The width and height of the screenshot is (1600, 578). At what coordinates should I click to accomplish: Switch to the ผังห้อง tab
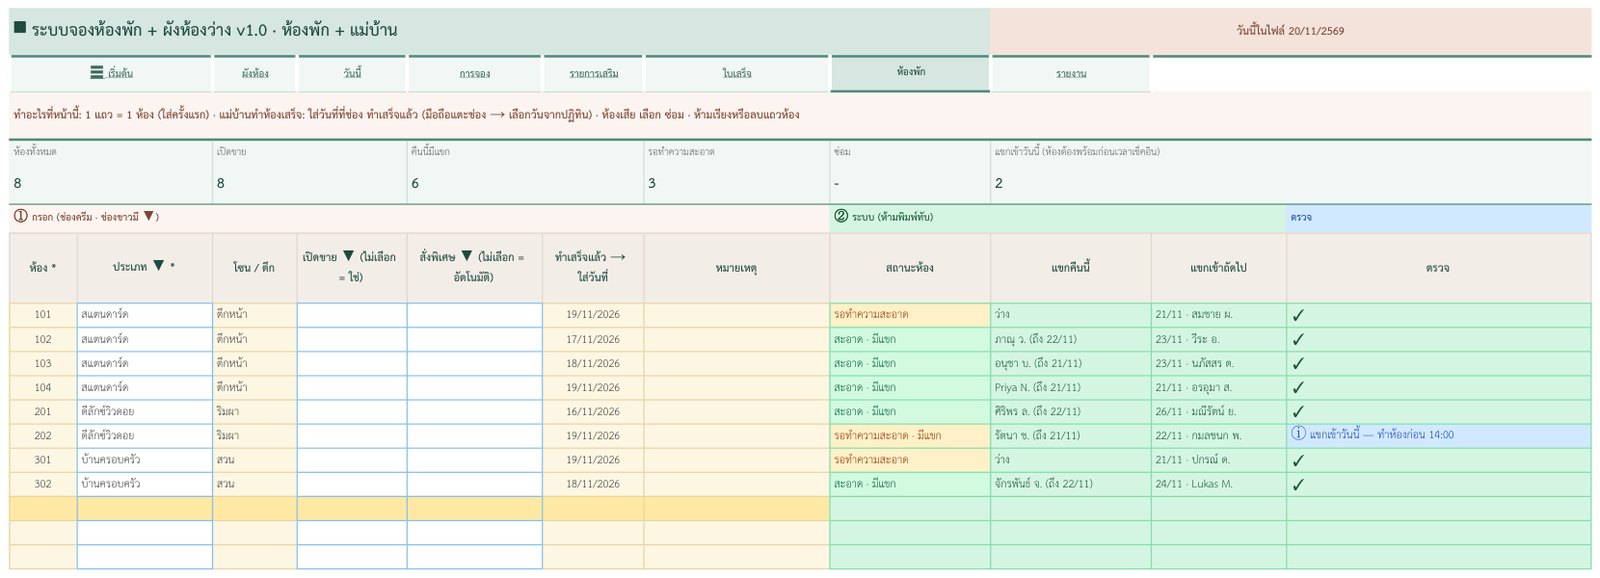click(255, 74)
